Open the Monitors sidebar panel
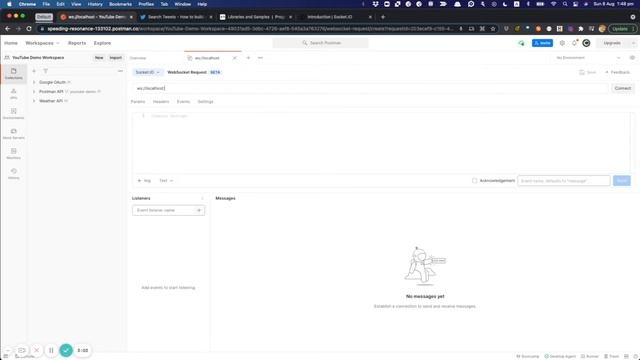This screenshot has height=360, width=640. (x=13, y=153)
